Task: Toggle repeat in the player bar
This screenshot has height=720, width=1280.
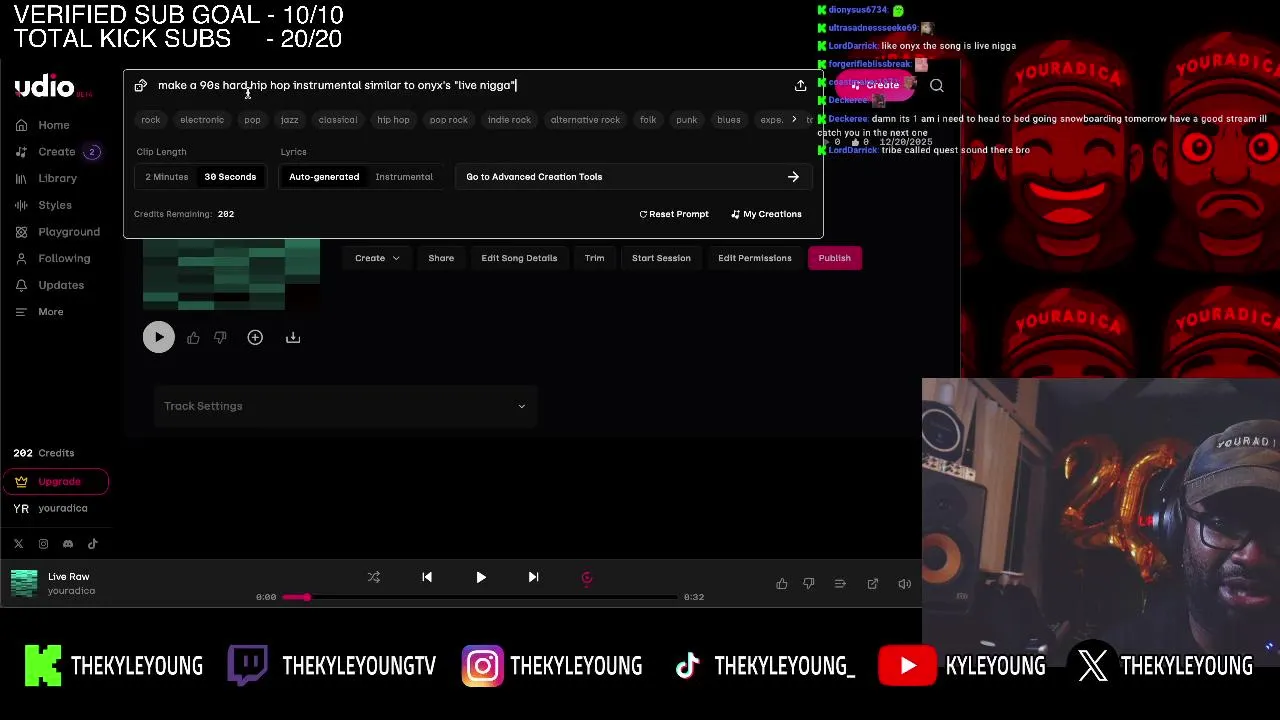Action: (x=587, y=577)
